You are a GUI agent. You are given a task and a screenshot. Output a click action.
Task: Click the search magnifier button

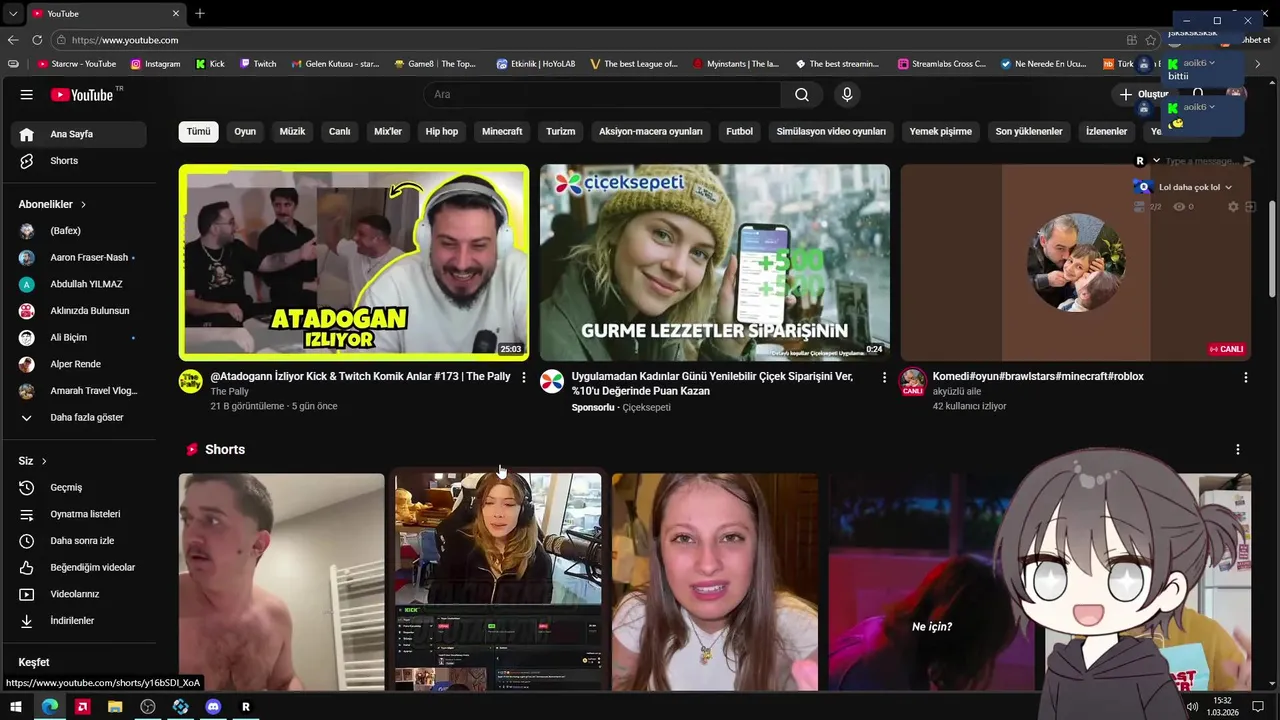[802, 94]
